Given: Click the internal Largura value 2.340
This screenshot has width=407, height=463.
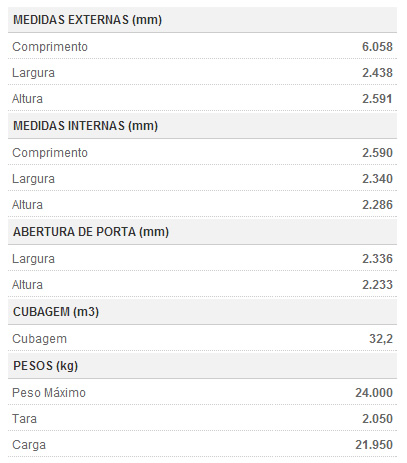Looking at the screenshot, I should pos(377,179).
